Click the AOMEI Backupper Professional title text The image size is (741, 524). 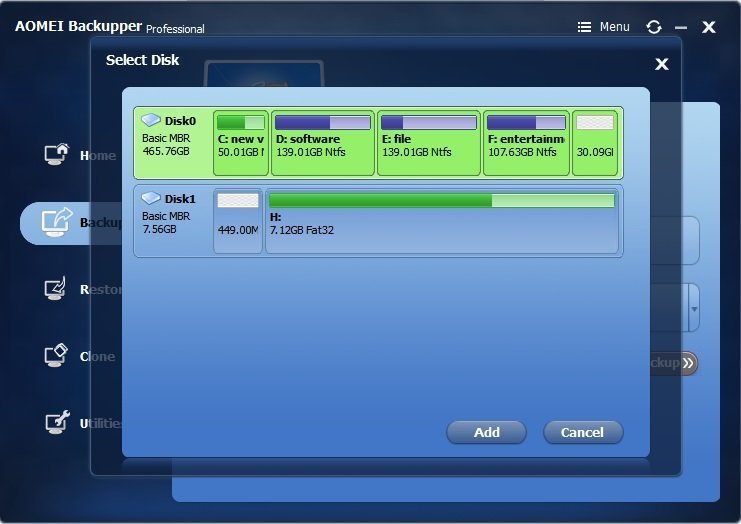click(x=110, y=26)
